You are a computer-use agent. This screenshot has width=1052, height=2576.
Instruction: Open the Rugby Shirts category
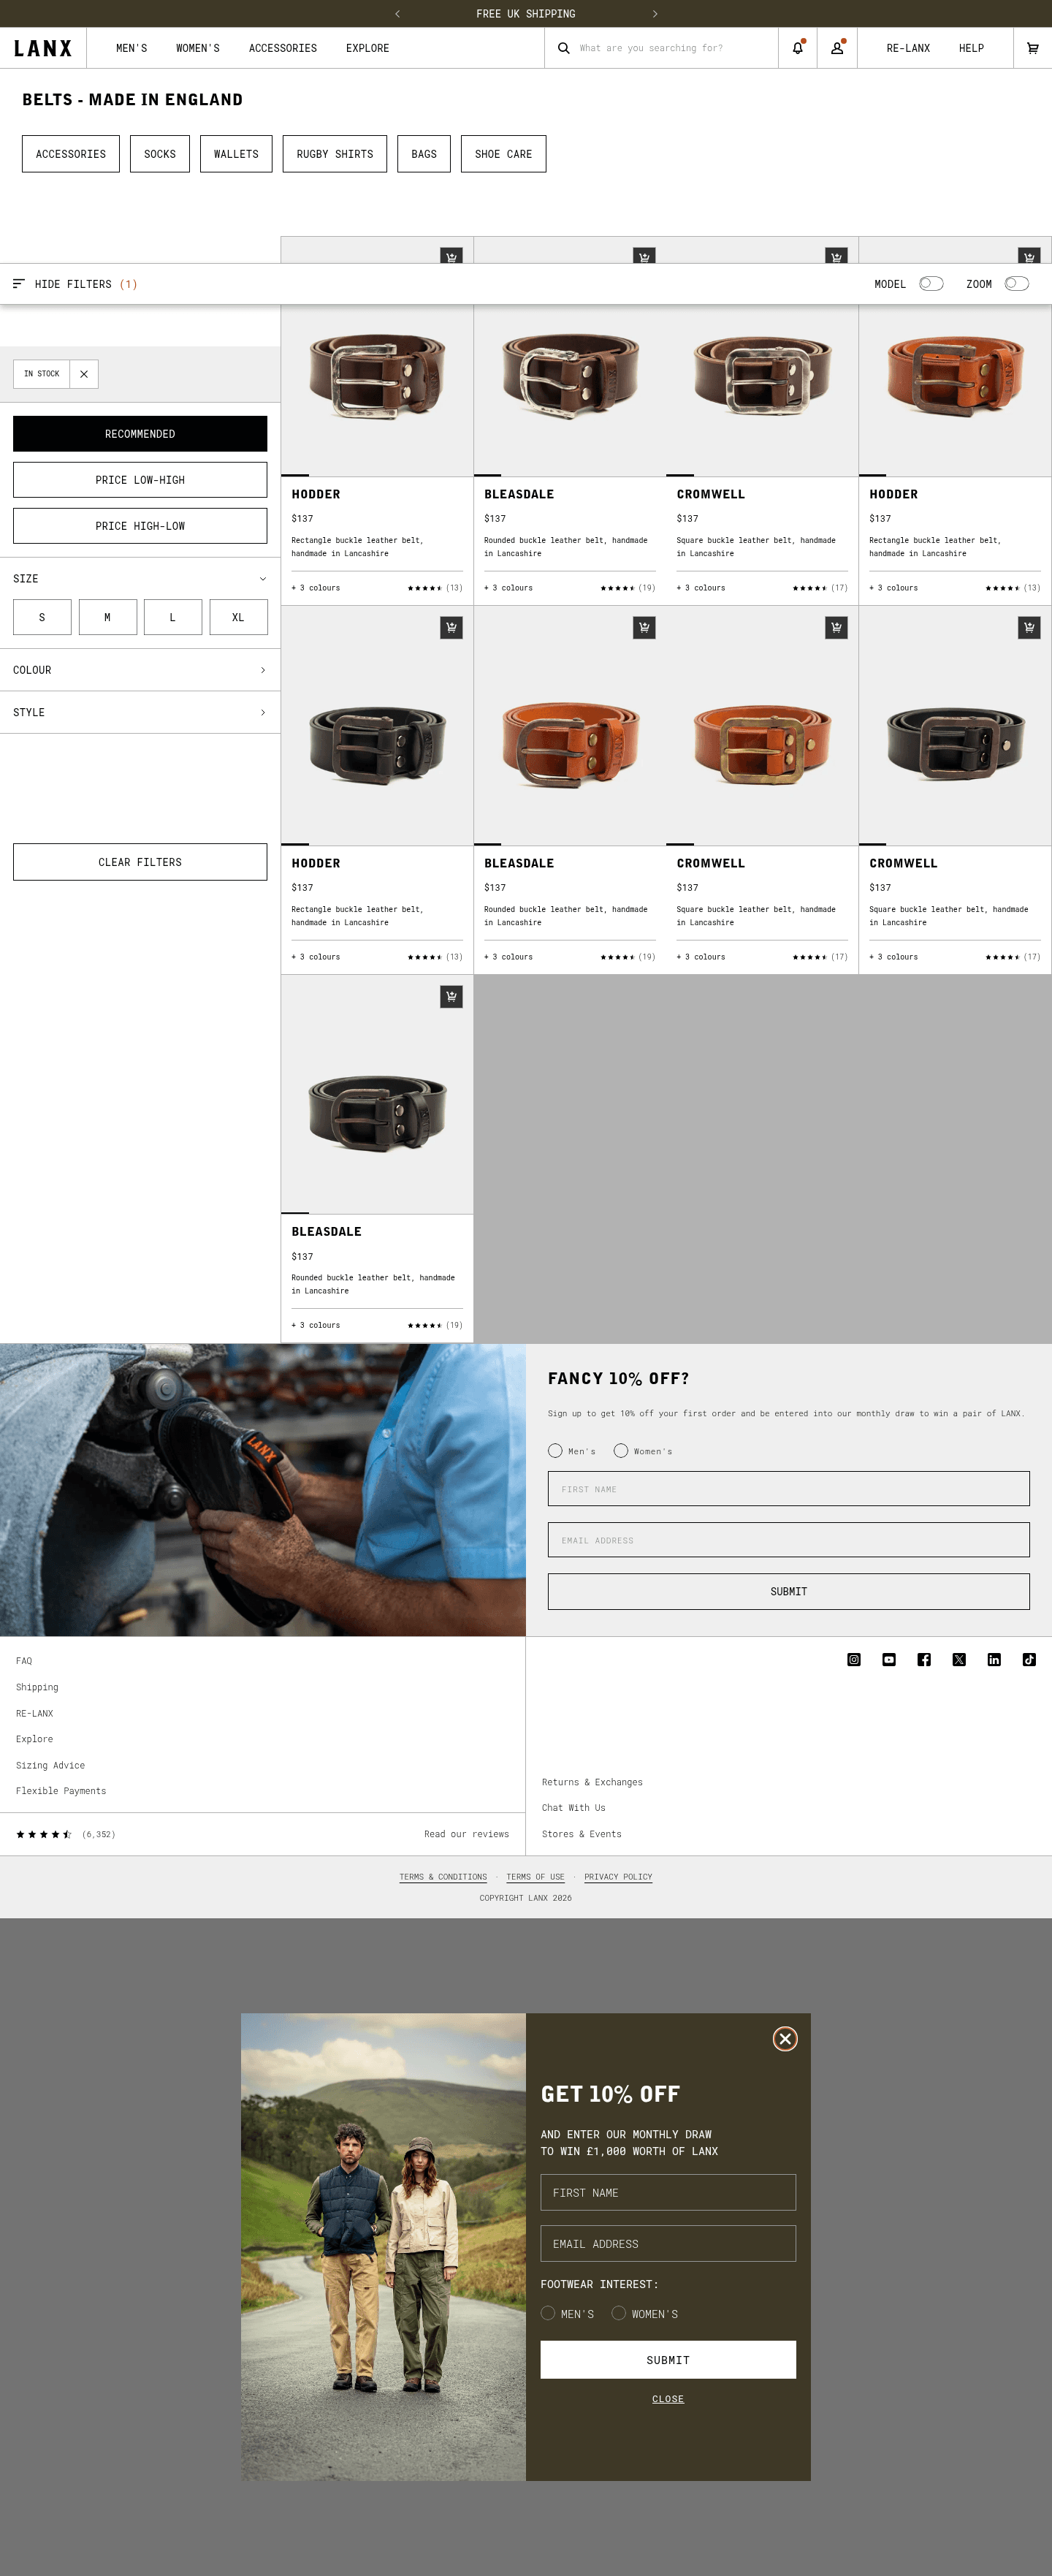[x=335, y=154]
